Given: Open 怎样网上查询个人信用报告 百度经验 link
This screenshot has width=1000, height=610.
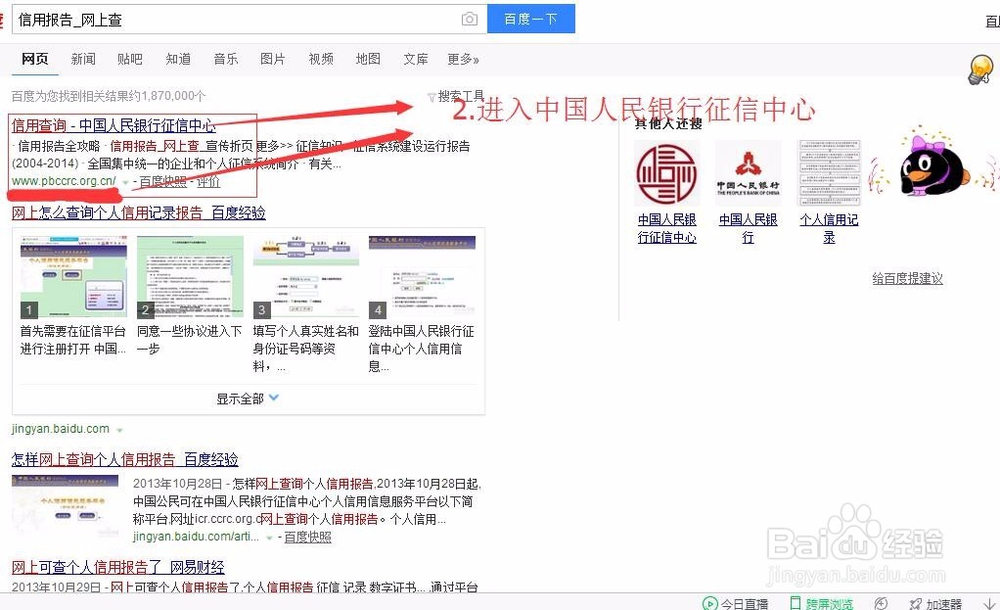Looking at the screenshot, I should coord(125,459).
